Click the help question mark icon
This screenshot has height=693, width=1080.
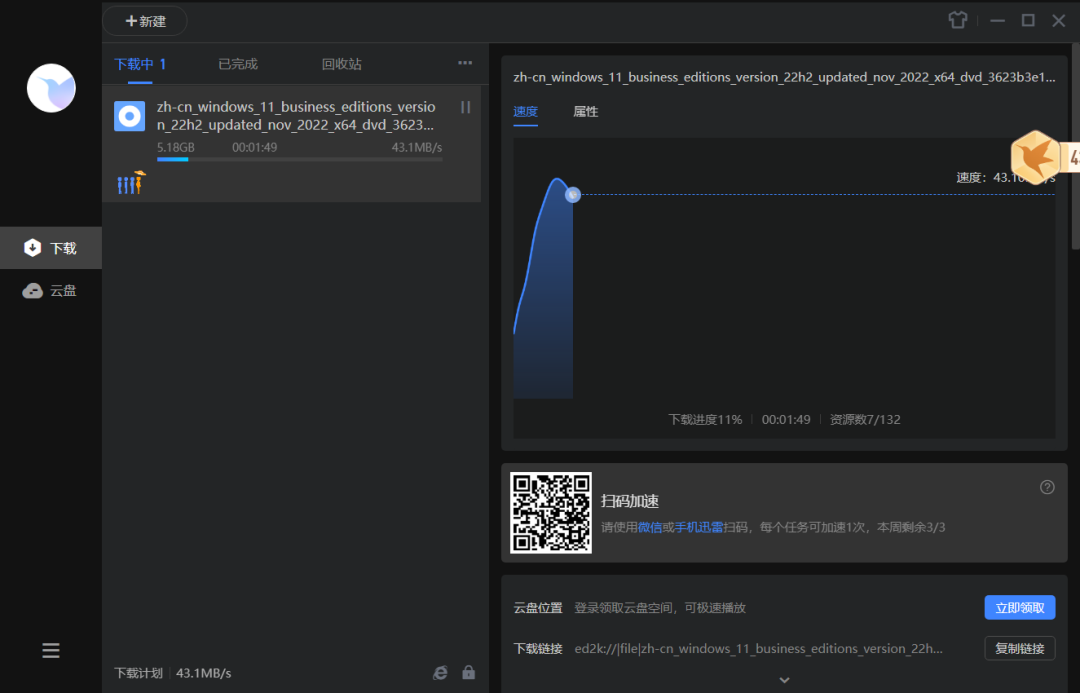(x=1047, y=487)
